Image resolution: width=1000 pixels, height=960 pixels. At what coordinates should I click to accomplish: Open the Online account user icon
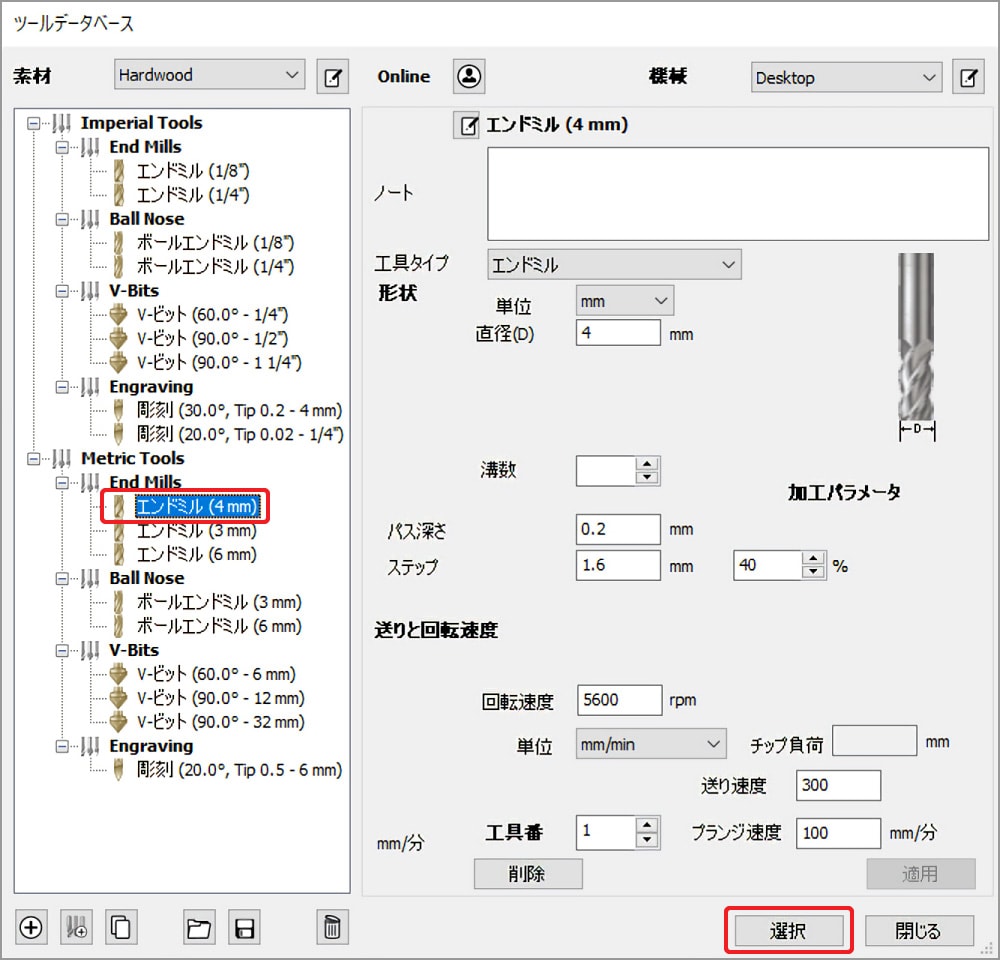(469, 76)
